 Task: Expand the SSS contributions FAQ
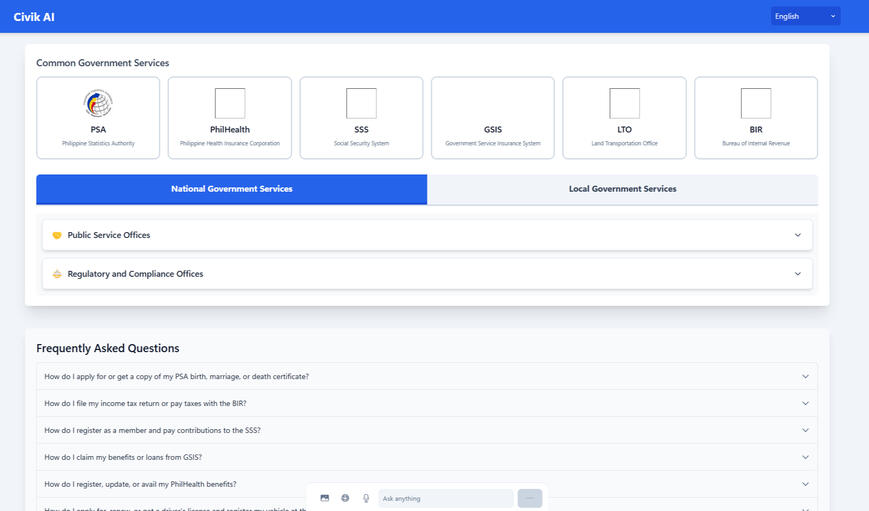(427, 430)
